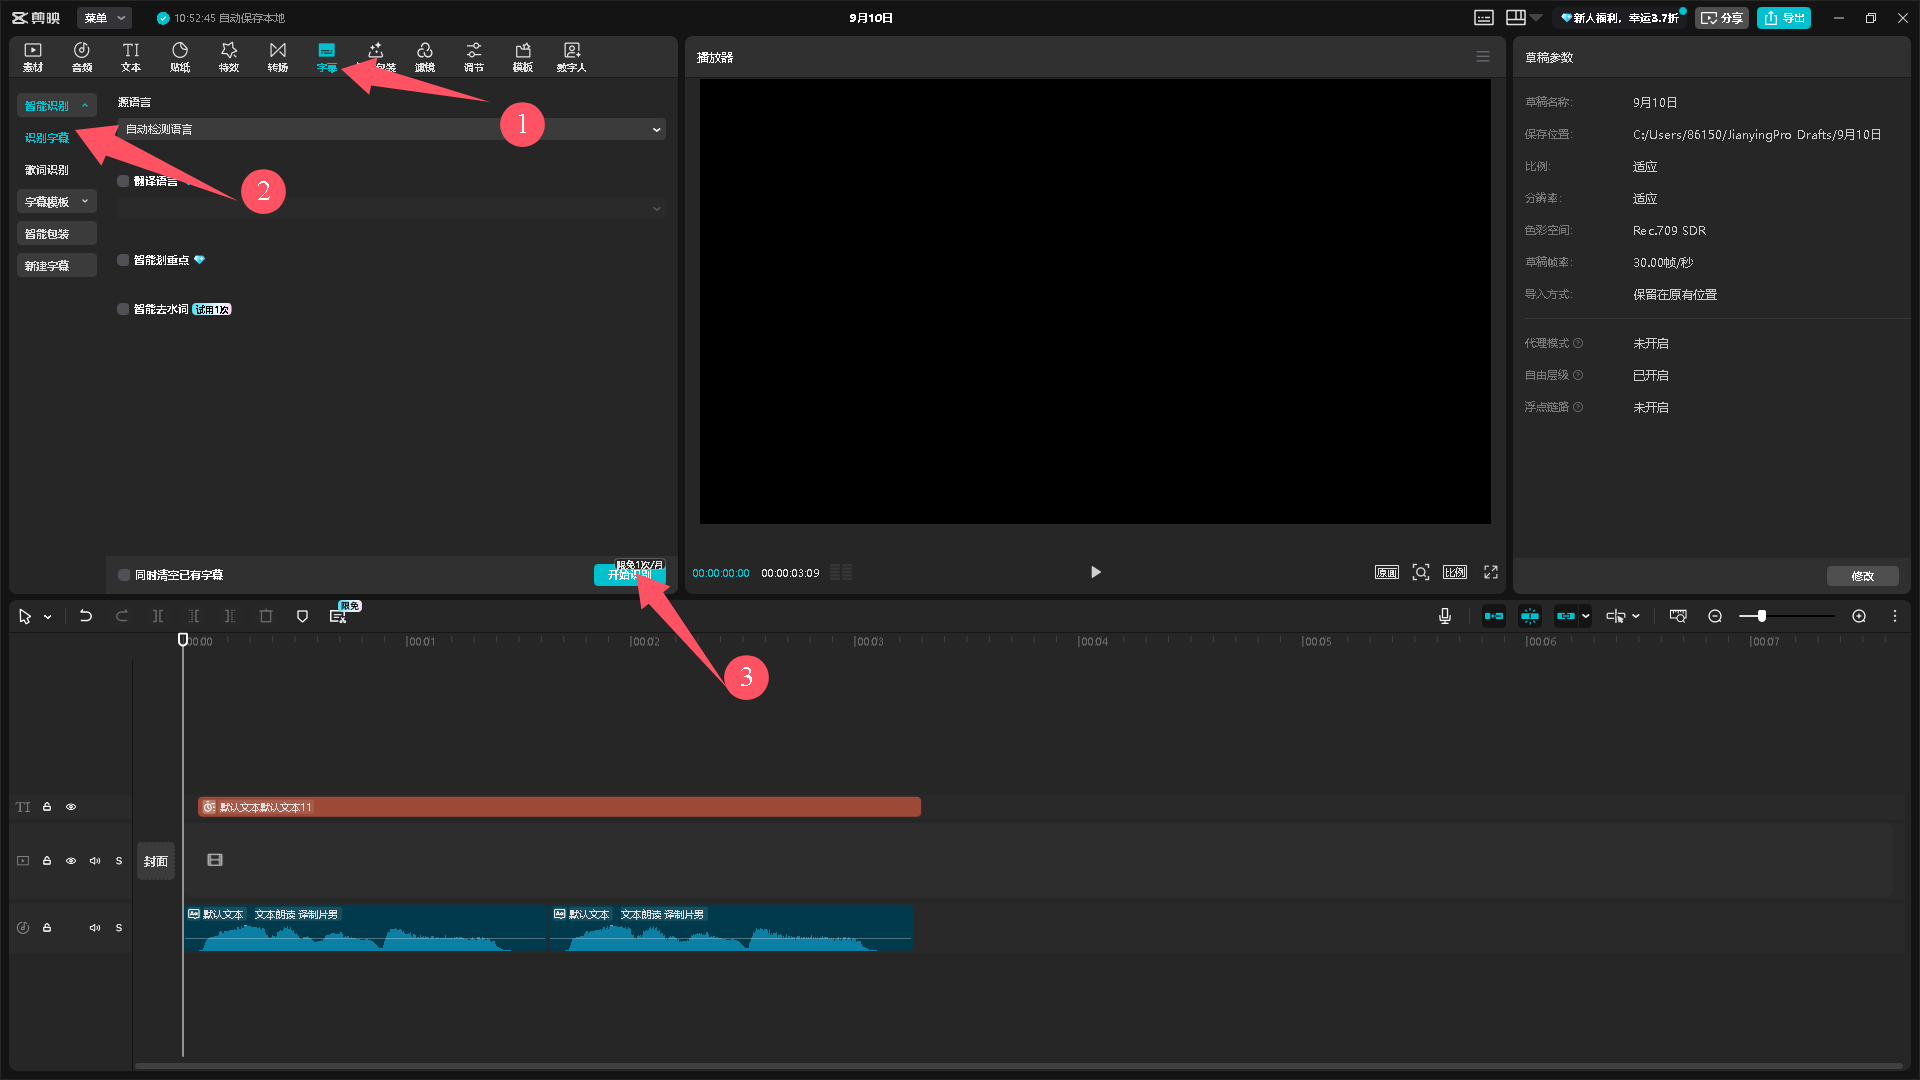Click the fullscreen icon in player
Viewport: 1920px width, 1080px height.
[1491, 572]
